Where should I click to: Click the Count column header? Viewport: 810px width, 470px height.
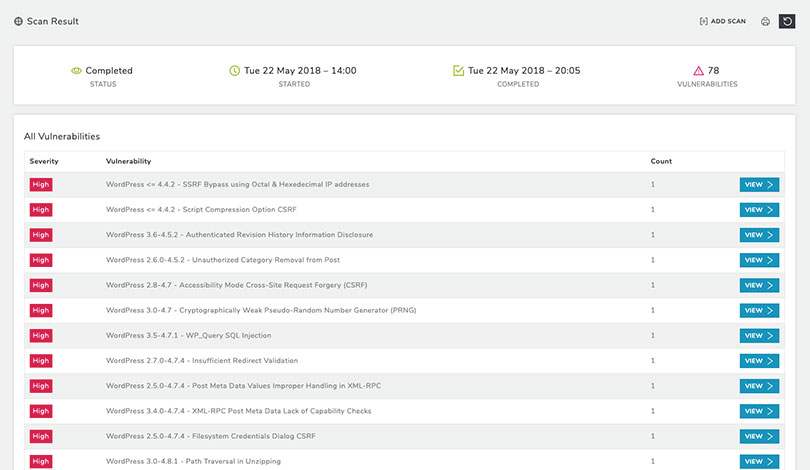pyautogui.click(x=661, y=161)
